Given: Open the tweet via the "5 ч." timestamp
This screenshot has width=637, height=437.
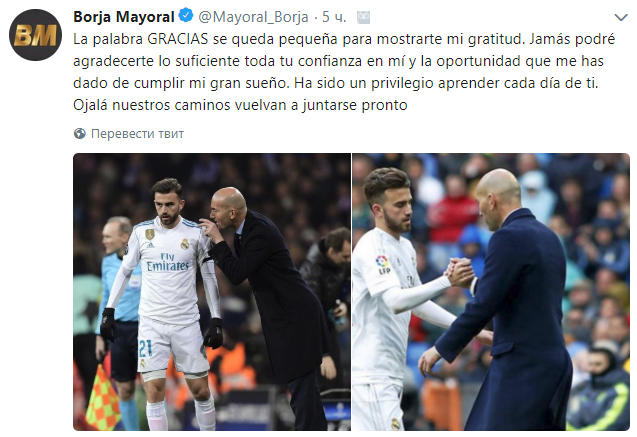Looking at the screenshot, I should click(334, 17).
